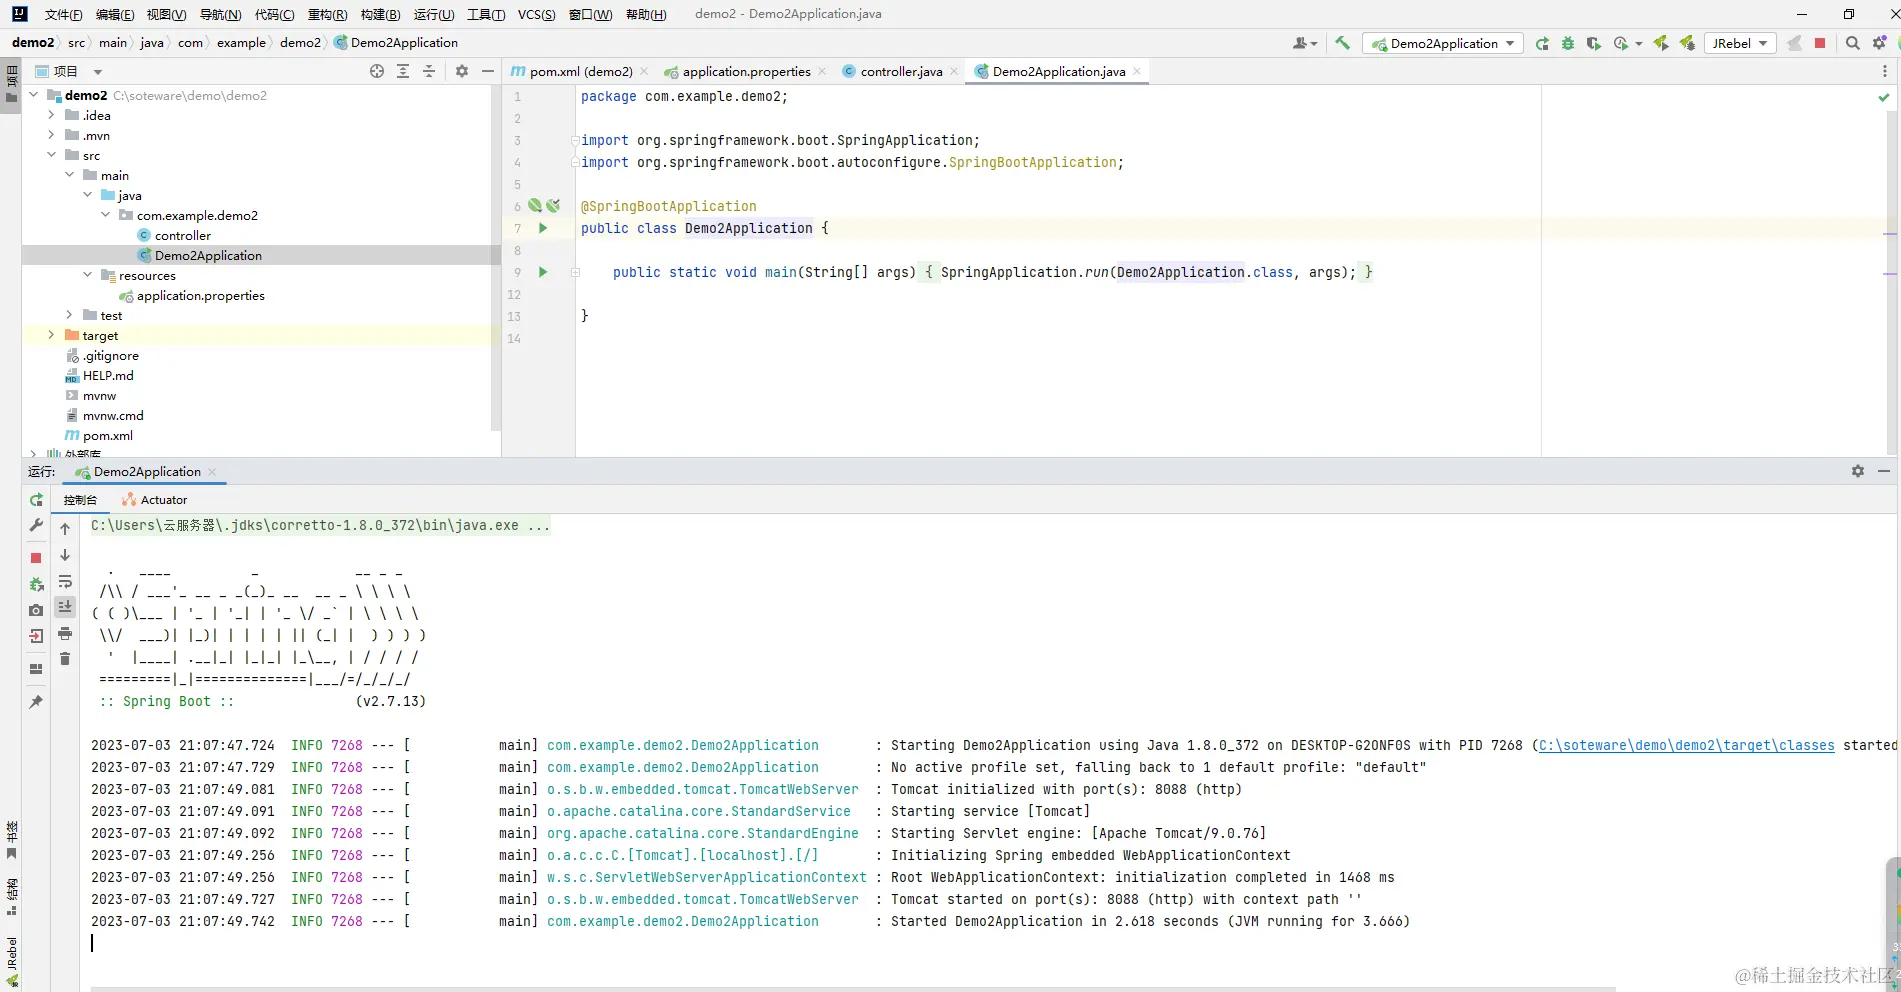Open the profiler dropdown arrow
The width and height of the screenshot is (1901, 992).
(1639, 43)
